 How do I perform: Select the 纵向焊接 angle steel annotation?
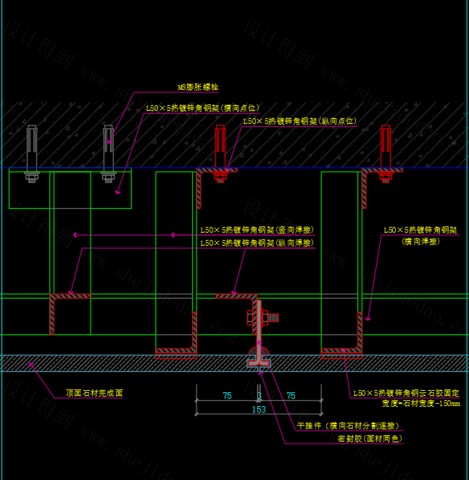(x=257, y=243)
